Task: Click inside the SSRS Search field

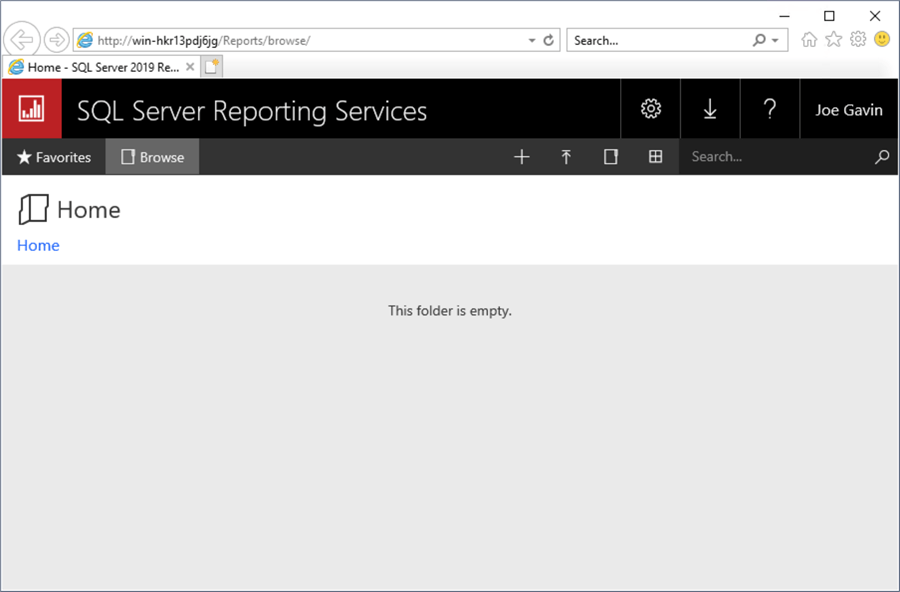Action: [770, 157]
